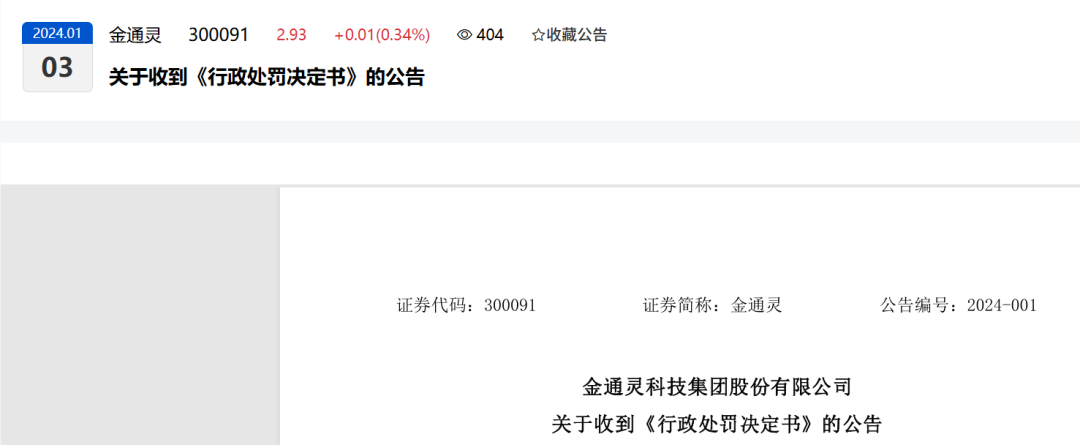Click the 404 view count number
The width and height of the screenshot is (1080, 445).
(490, 35)
